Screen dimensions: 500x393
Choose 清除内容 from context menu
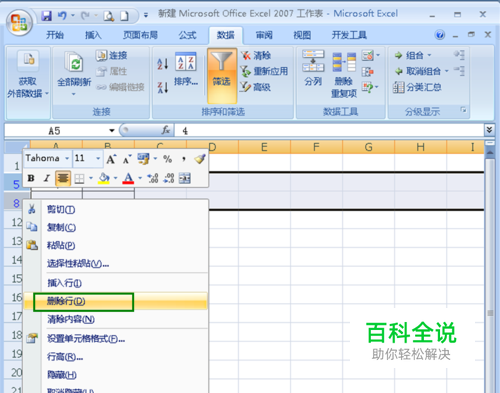coord(116,319)
